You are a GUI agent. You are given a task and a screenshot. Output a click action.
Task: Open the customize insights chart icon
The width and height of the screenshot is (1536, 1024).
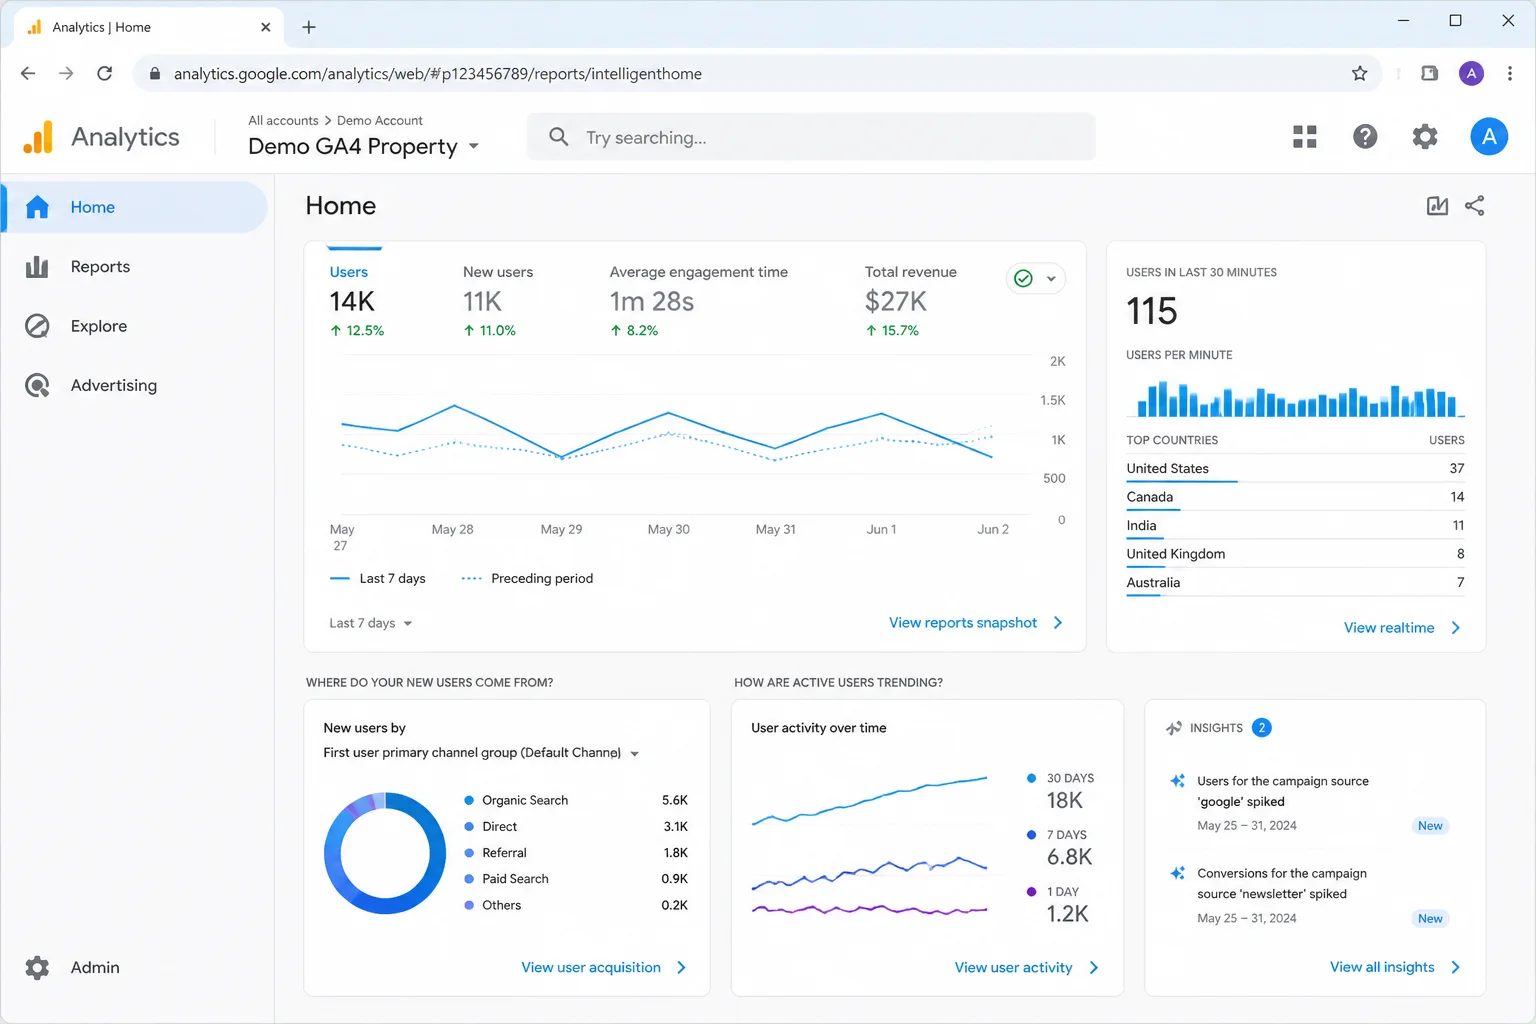coord(1437,206)
